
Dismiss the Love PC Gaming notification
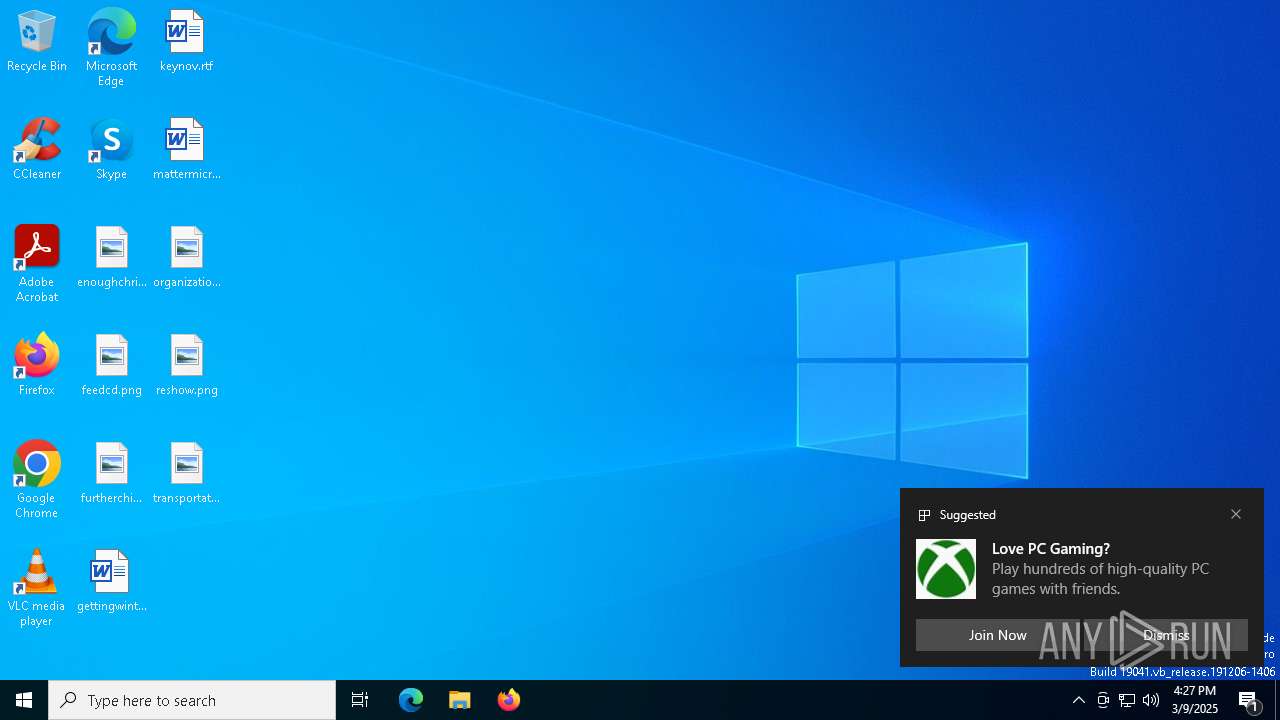coord(1166,635)
